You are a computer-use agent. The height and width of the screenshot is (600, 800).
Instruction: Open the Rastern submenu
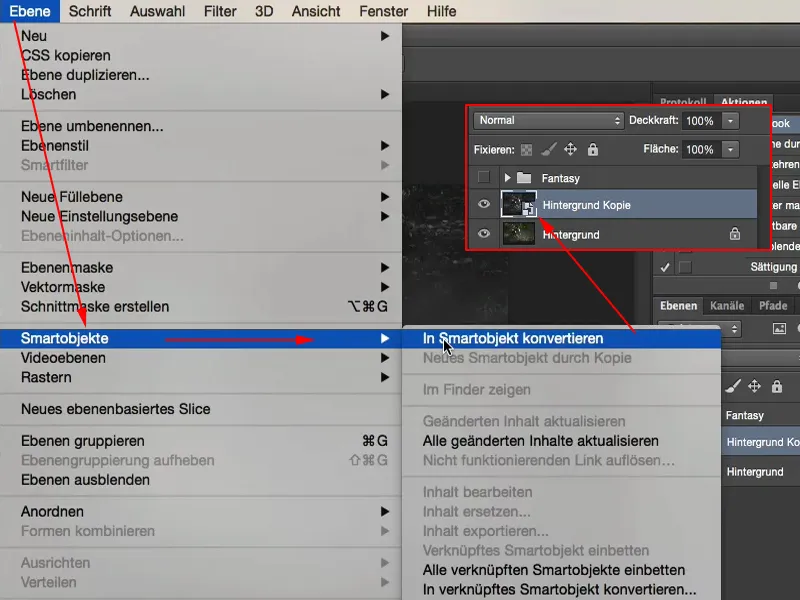tap(201, 378)
